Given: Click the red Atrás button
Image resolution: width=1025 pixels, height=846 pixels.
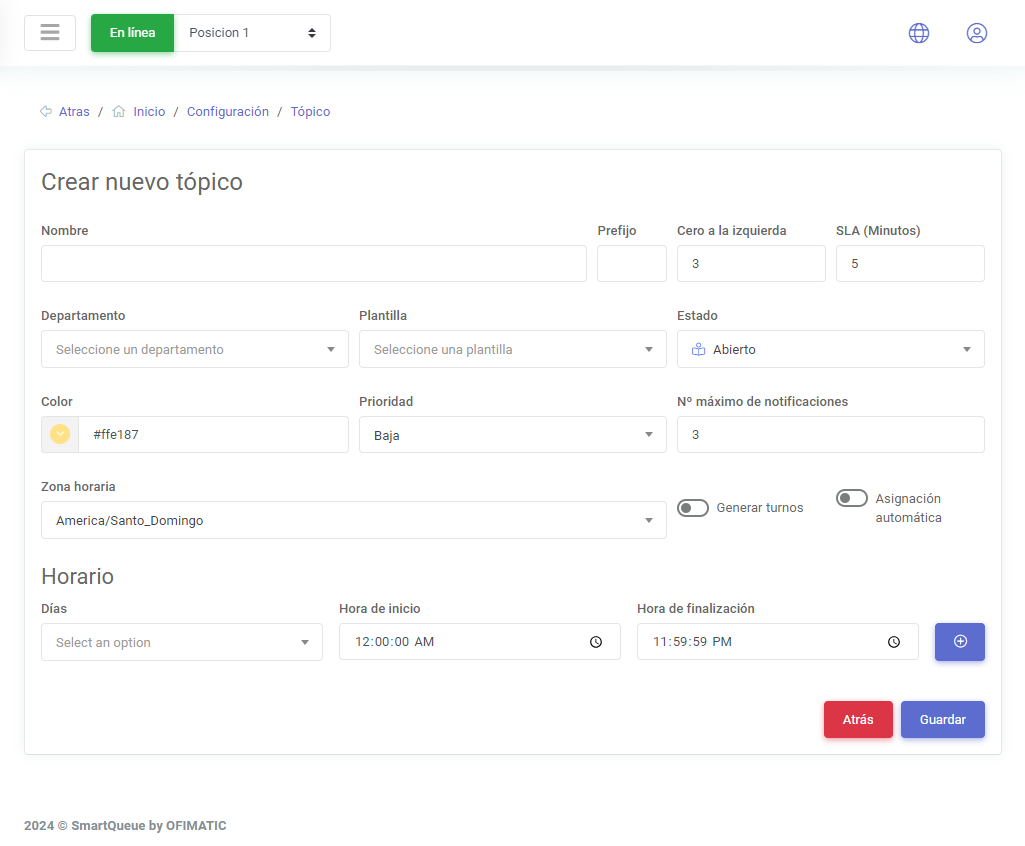Looking at the screenshot, I should coord(857,720).
